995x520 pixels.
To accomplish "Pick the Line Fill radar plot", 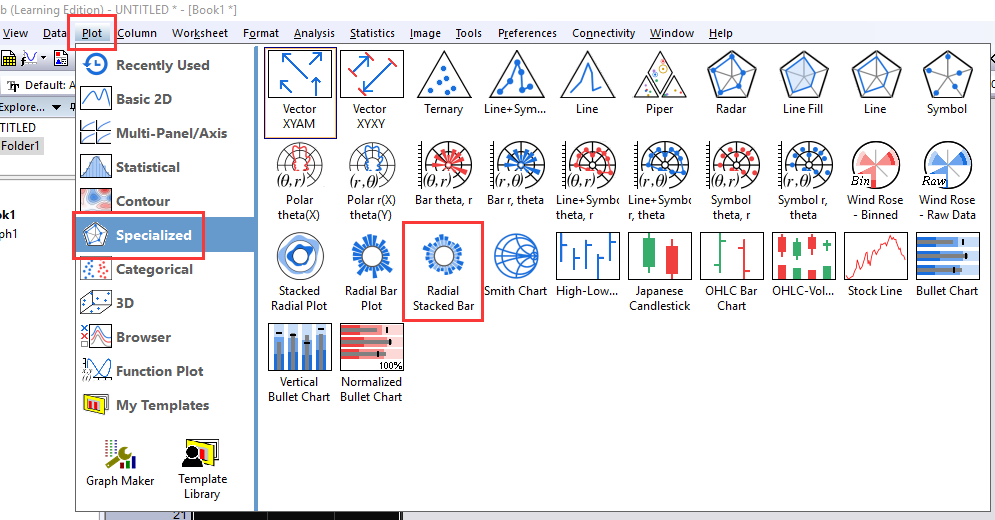I will tap(803, 85).
